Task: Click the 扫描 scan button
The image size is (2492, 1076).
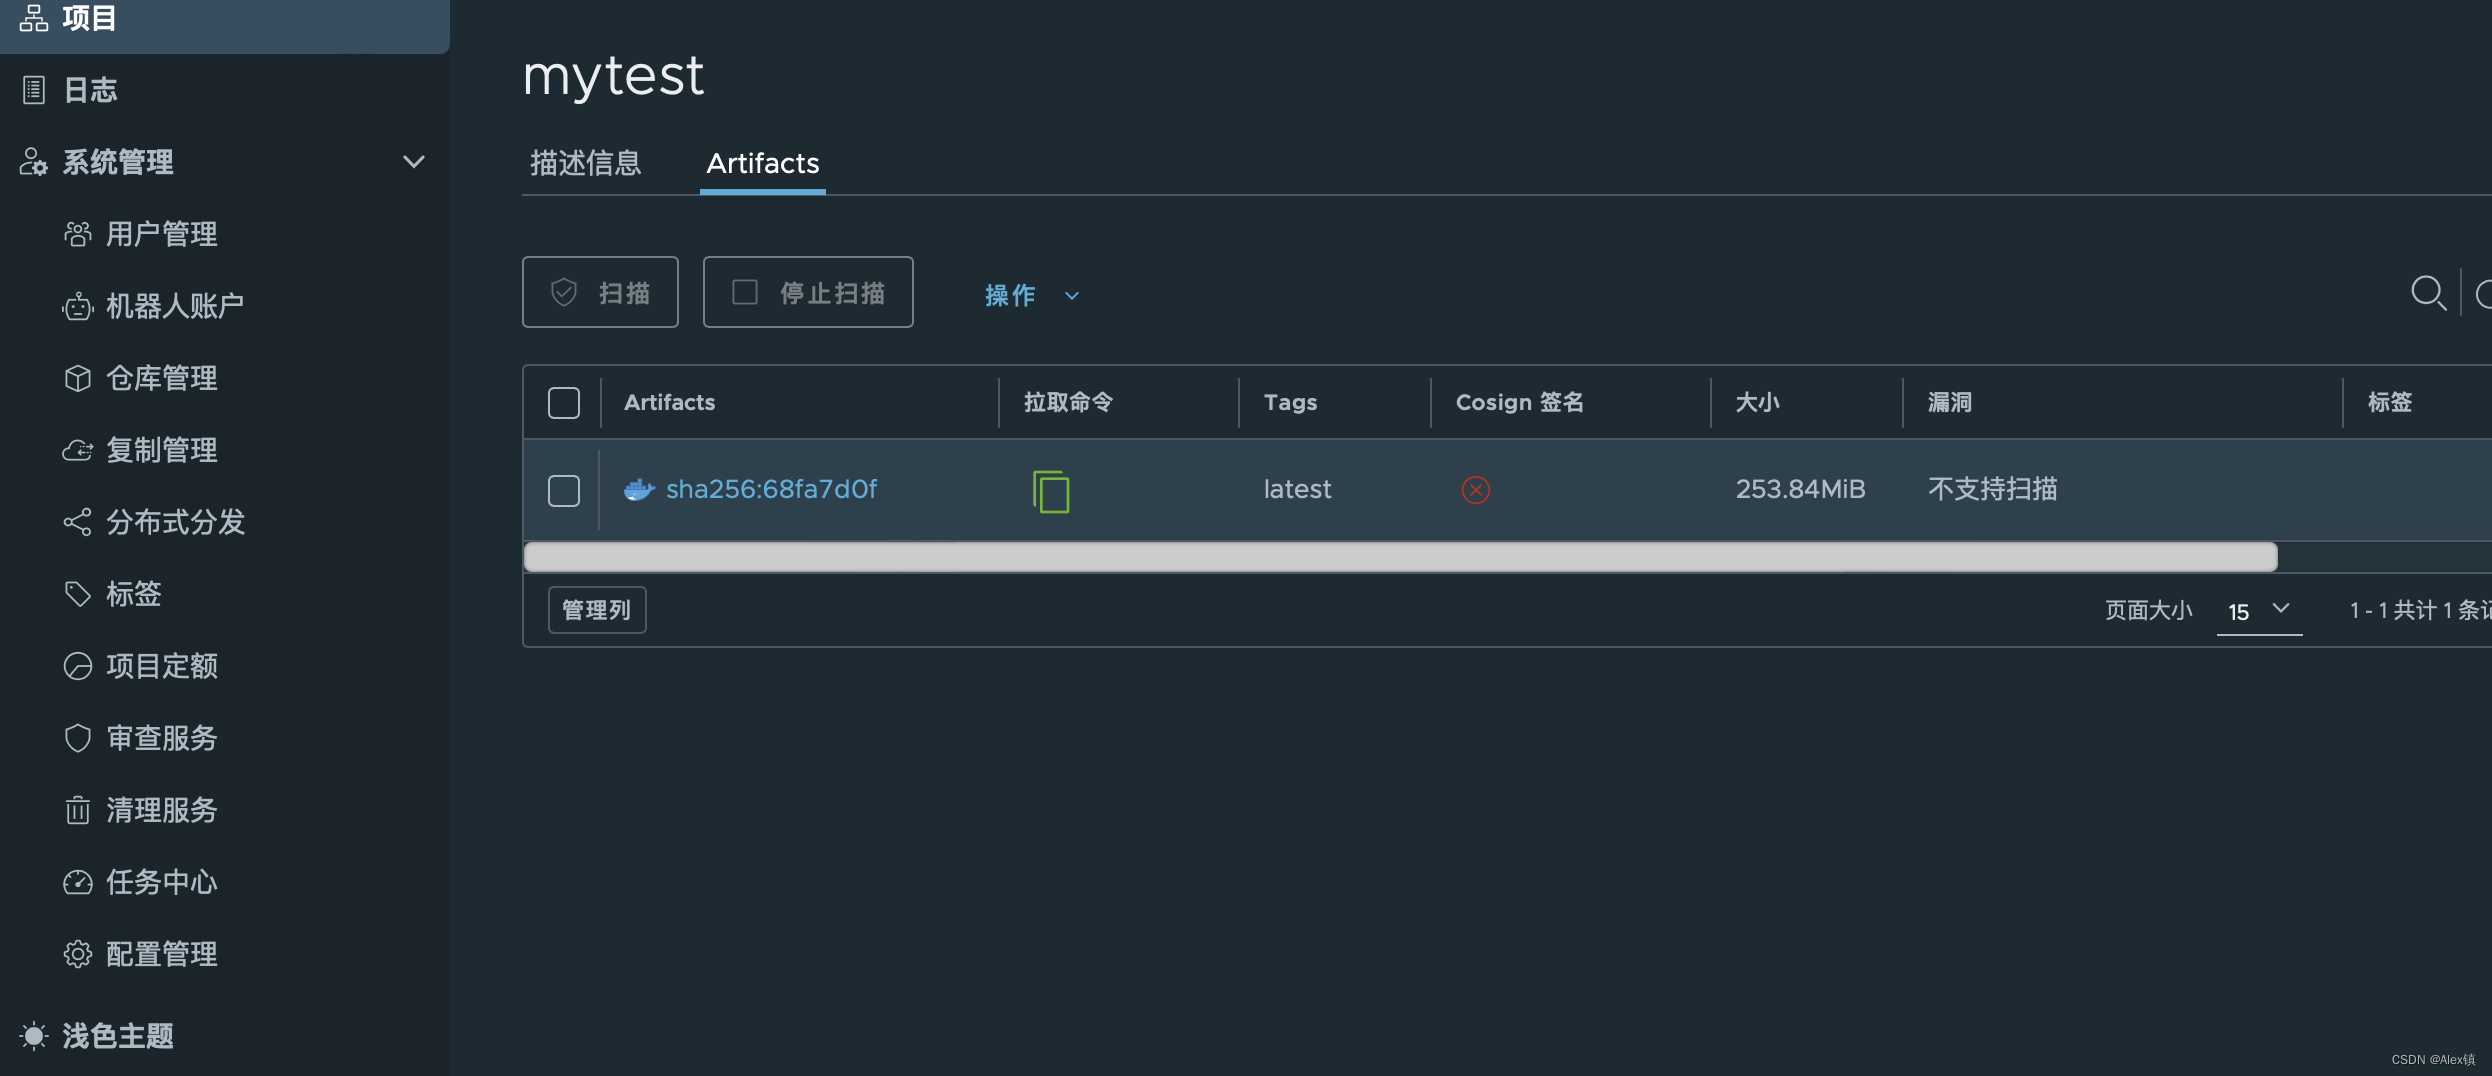Action: (600, 292)
